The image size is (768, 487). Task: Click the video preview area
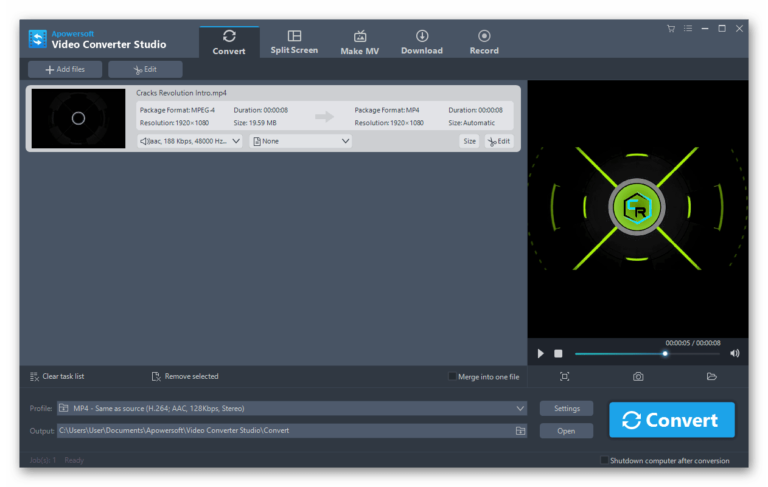(637, 209)
